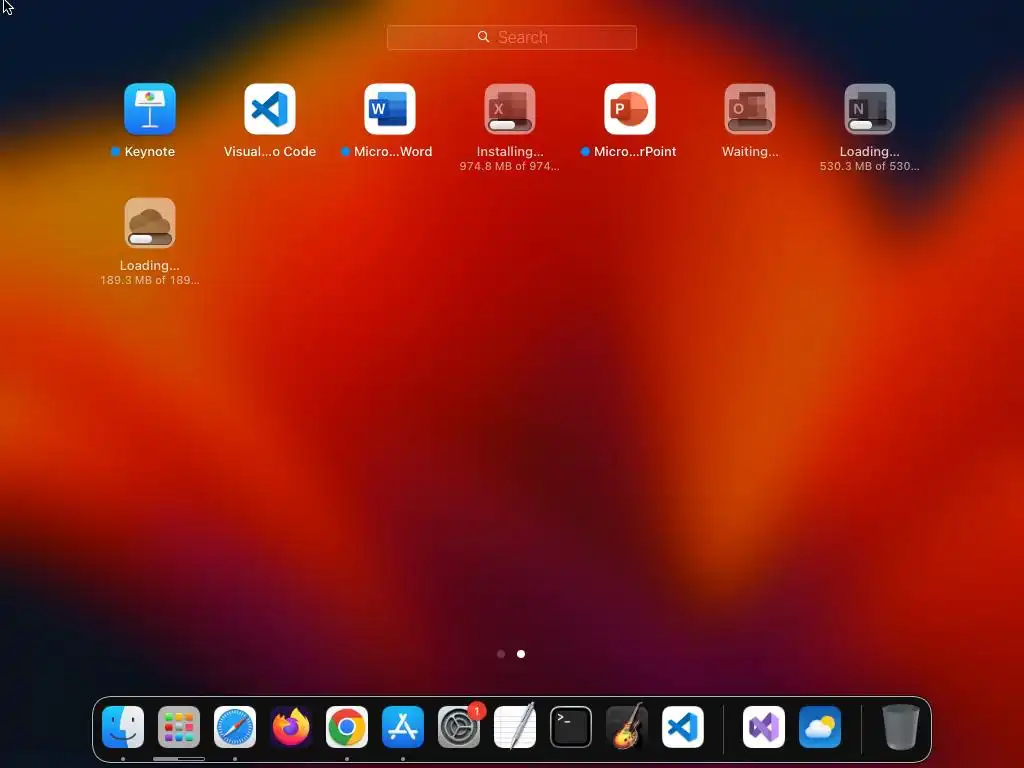Screen dimensions: 1024x768
Task: Click the "Waiting..." label
Action: [x=750, y=152]
